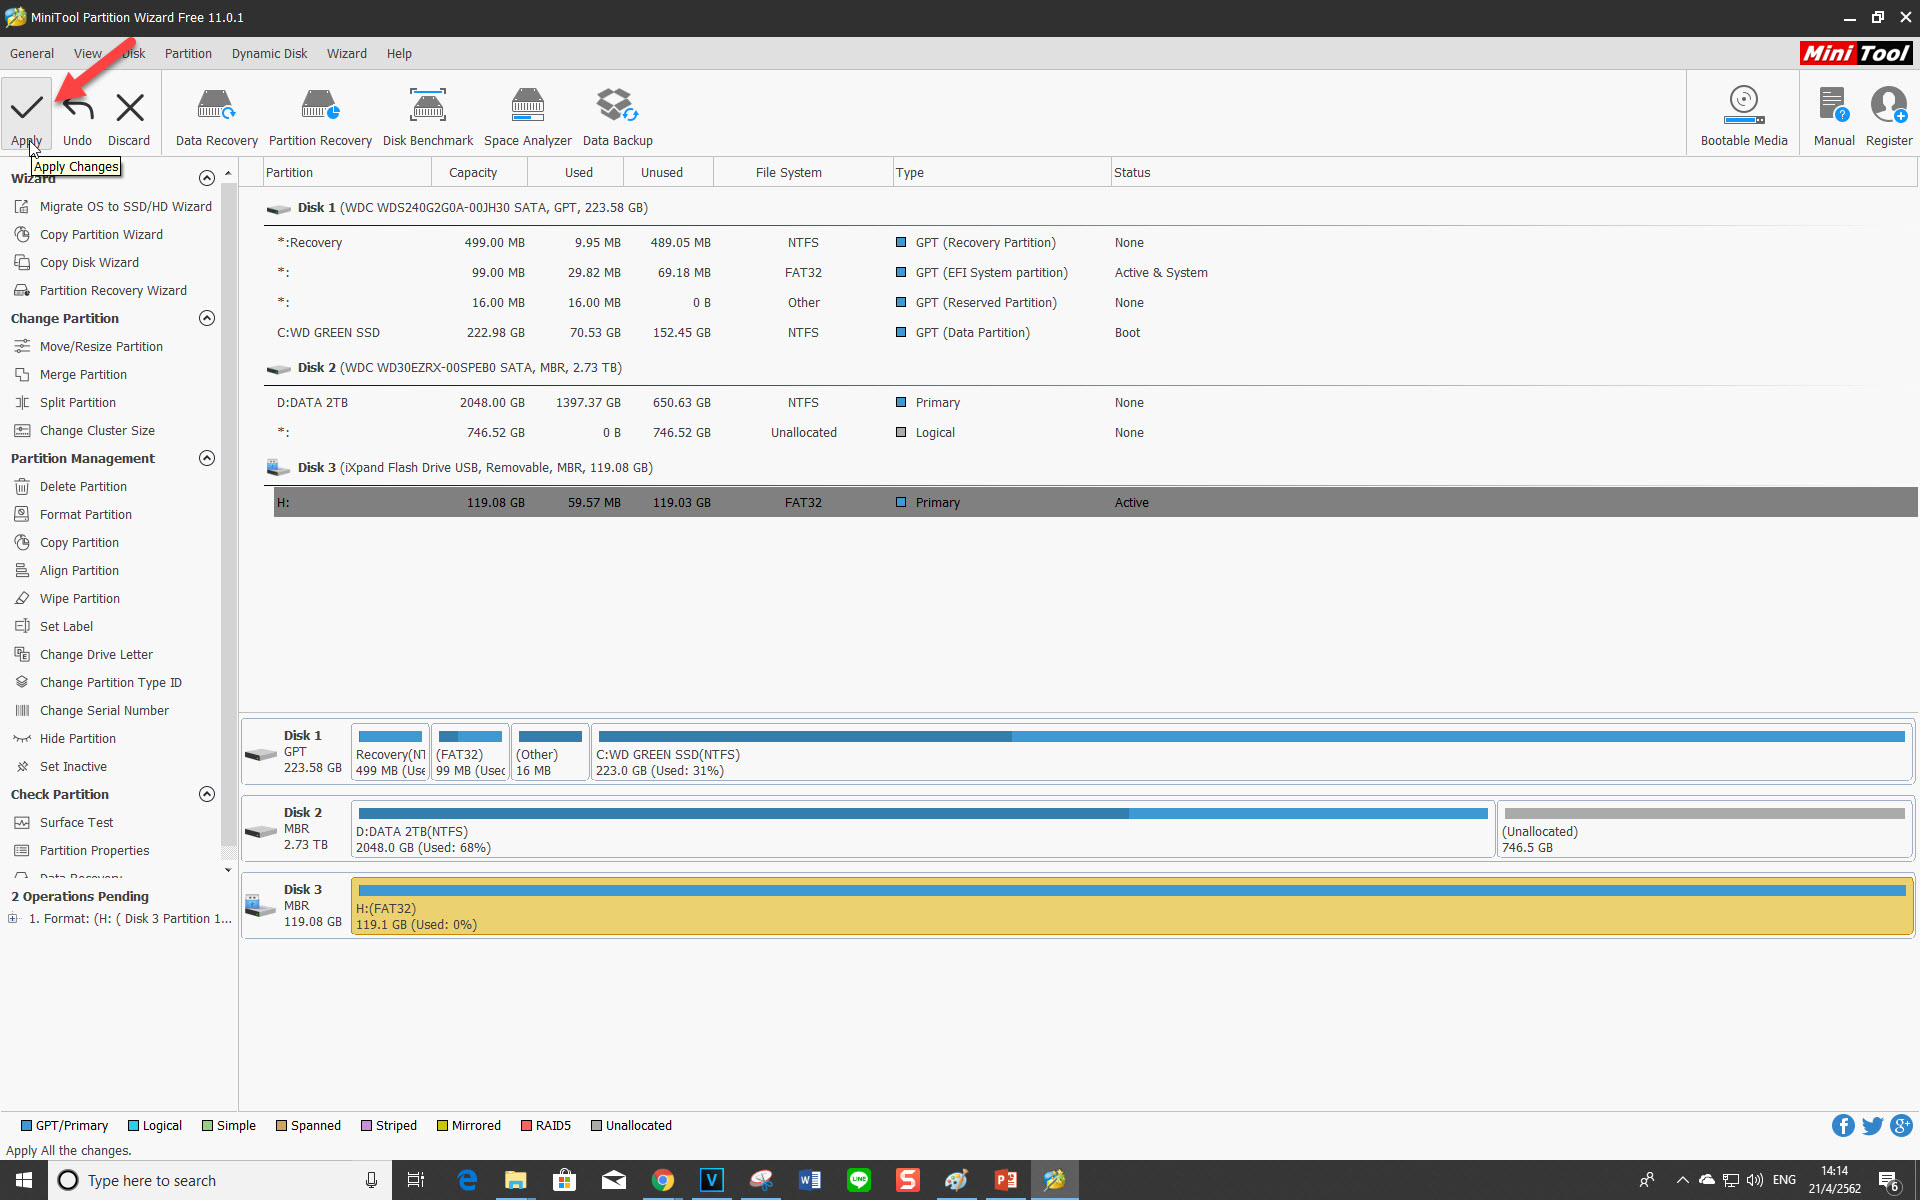
Task: Select Copy Partition in Partition Management
Action: pos(79,542)
